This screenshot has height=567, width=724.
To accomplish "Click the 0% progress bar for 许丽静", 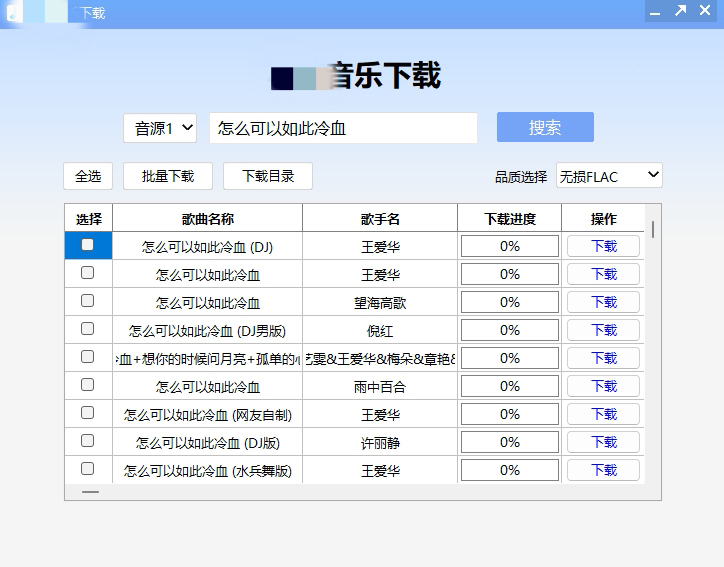I will point(510,442).
